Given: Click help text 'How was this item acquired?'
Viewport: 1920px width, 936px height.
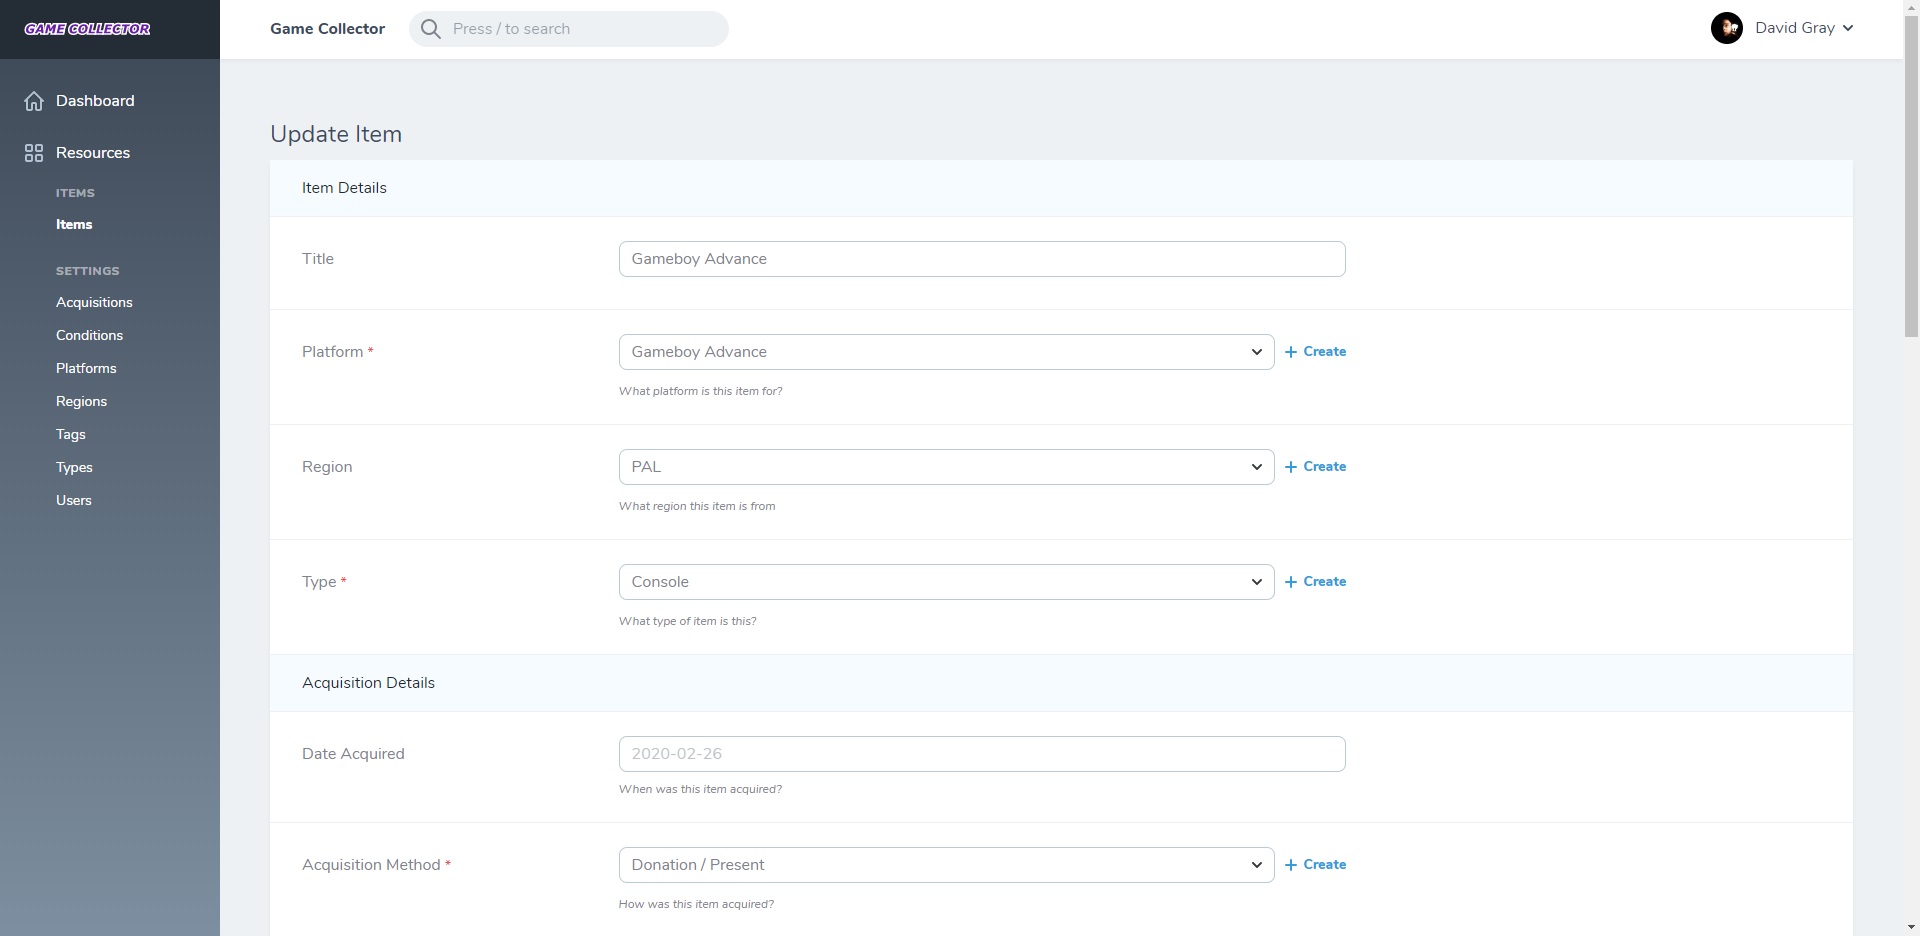Looking at the screenshot, I should (696, 904).
